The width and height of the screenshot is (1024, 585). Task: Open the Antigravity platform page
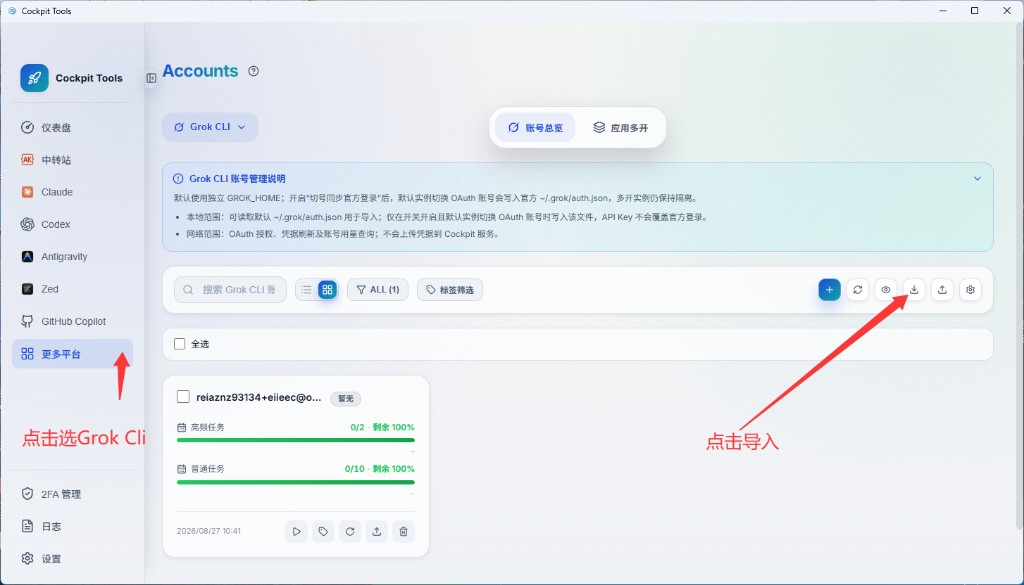[x=72, y=257]
